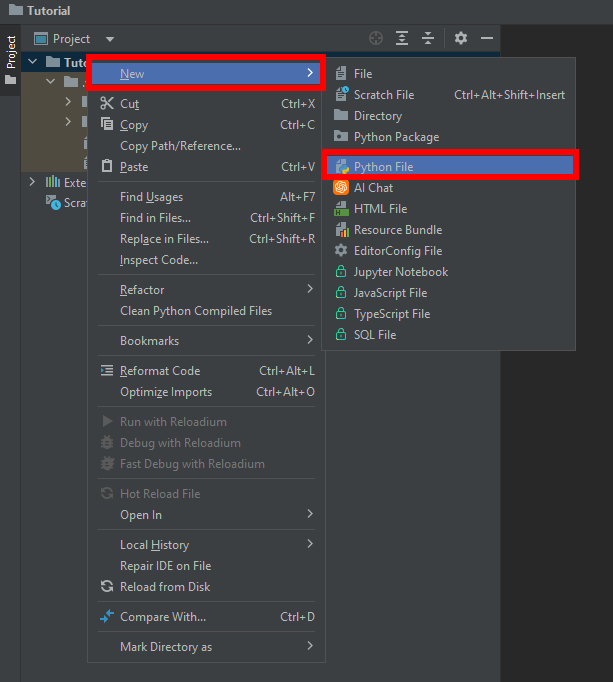Choose Copy from the context menu
Image resolution: width=613 pixels, height=682 pixels.
click(x=206, y=124)
